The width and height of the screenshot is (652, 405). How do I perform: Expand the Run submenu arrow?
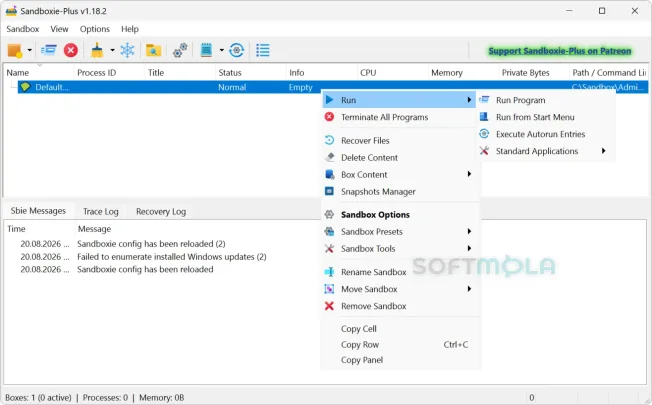[x=469, y=100]
